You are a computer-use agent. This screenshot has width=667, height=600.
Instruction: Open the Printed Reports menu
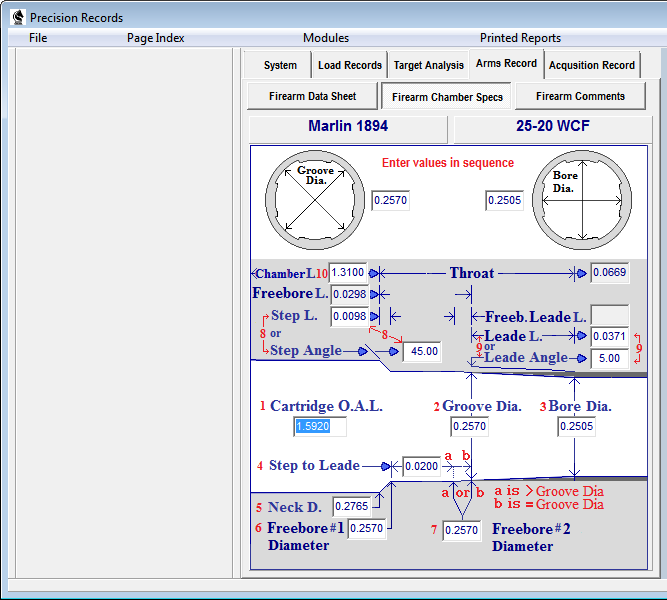(x=520, y=38)
